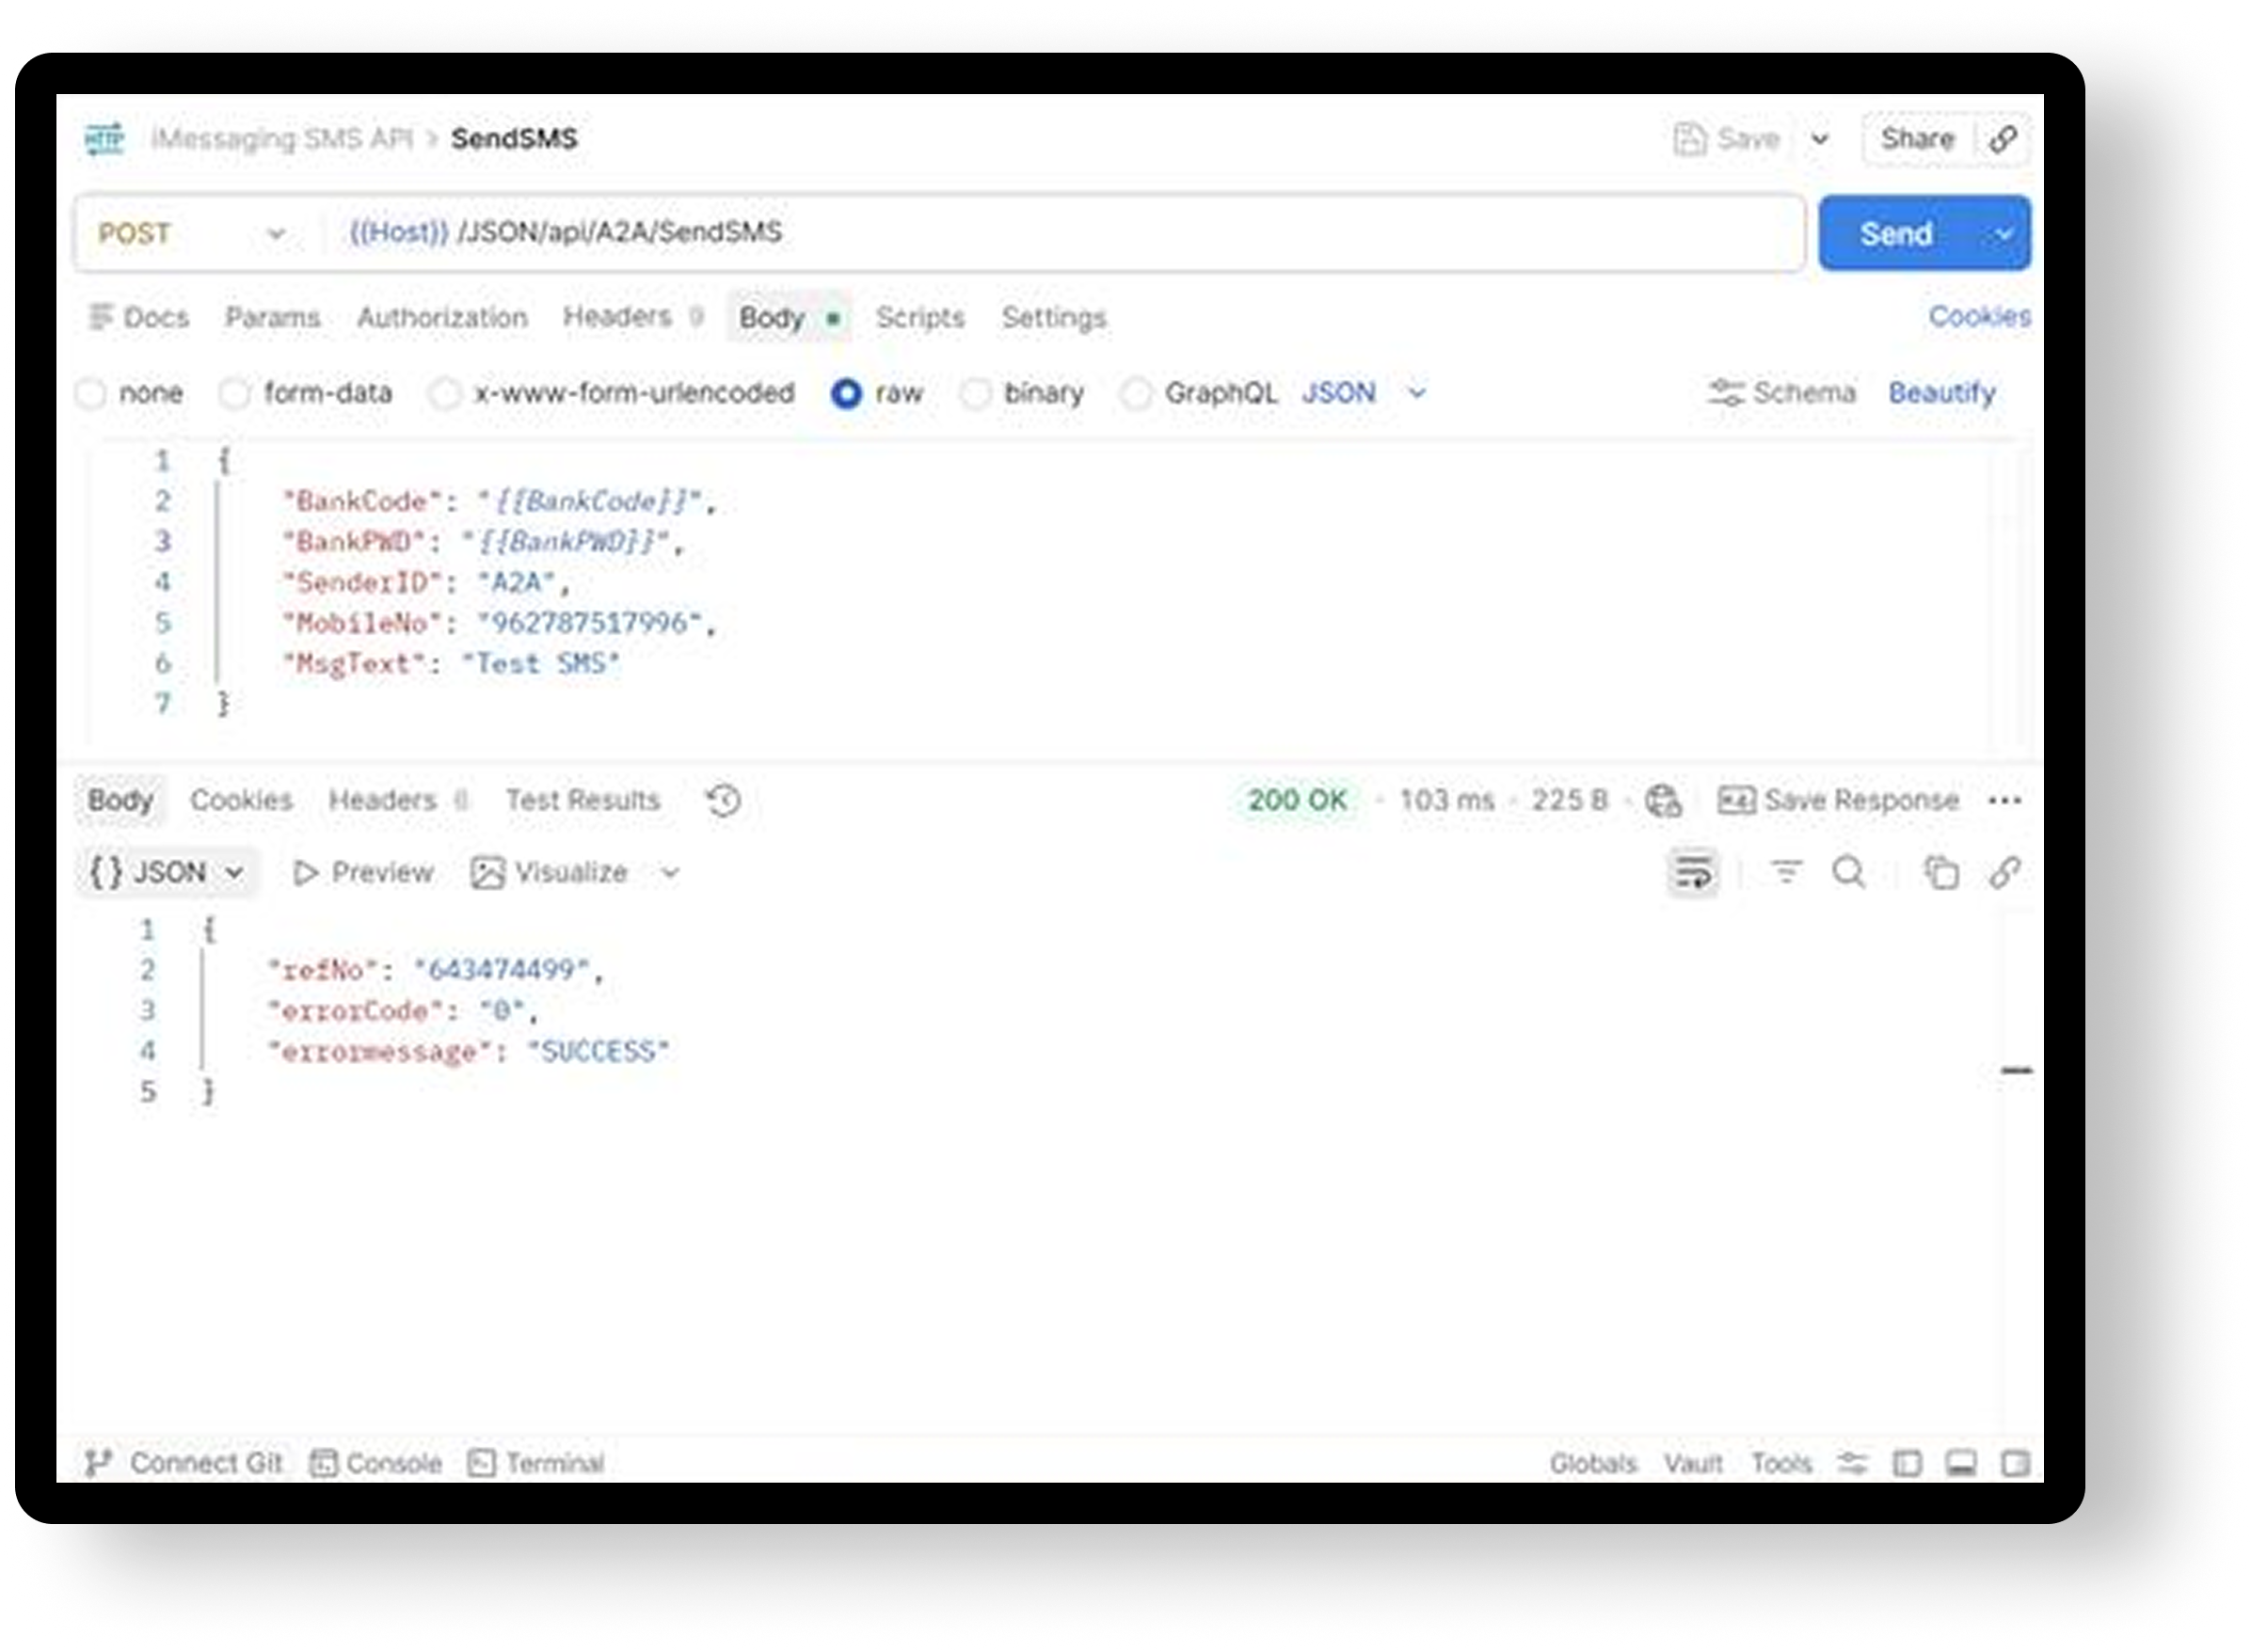Screen dimensions: 2251x1652
Task: Click the 103 ms response time
Action: click(1446, 800)
